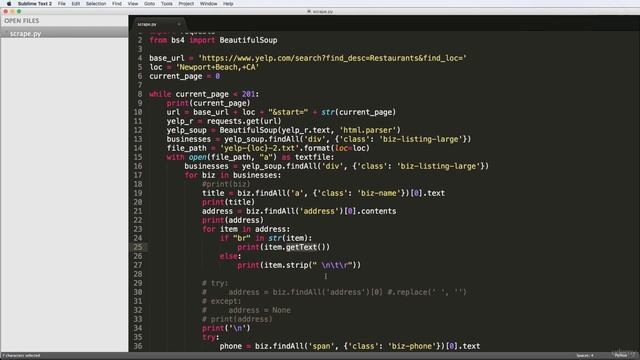Open the Tools menu
This screenshot has height=360, width=640.
(x=167, y=4)
